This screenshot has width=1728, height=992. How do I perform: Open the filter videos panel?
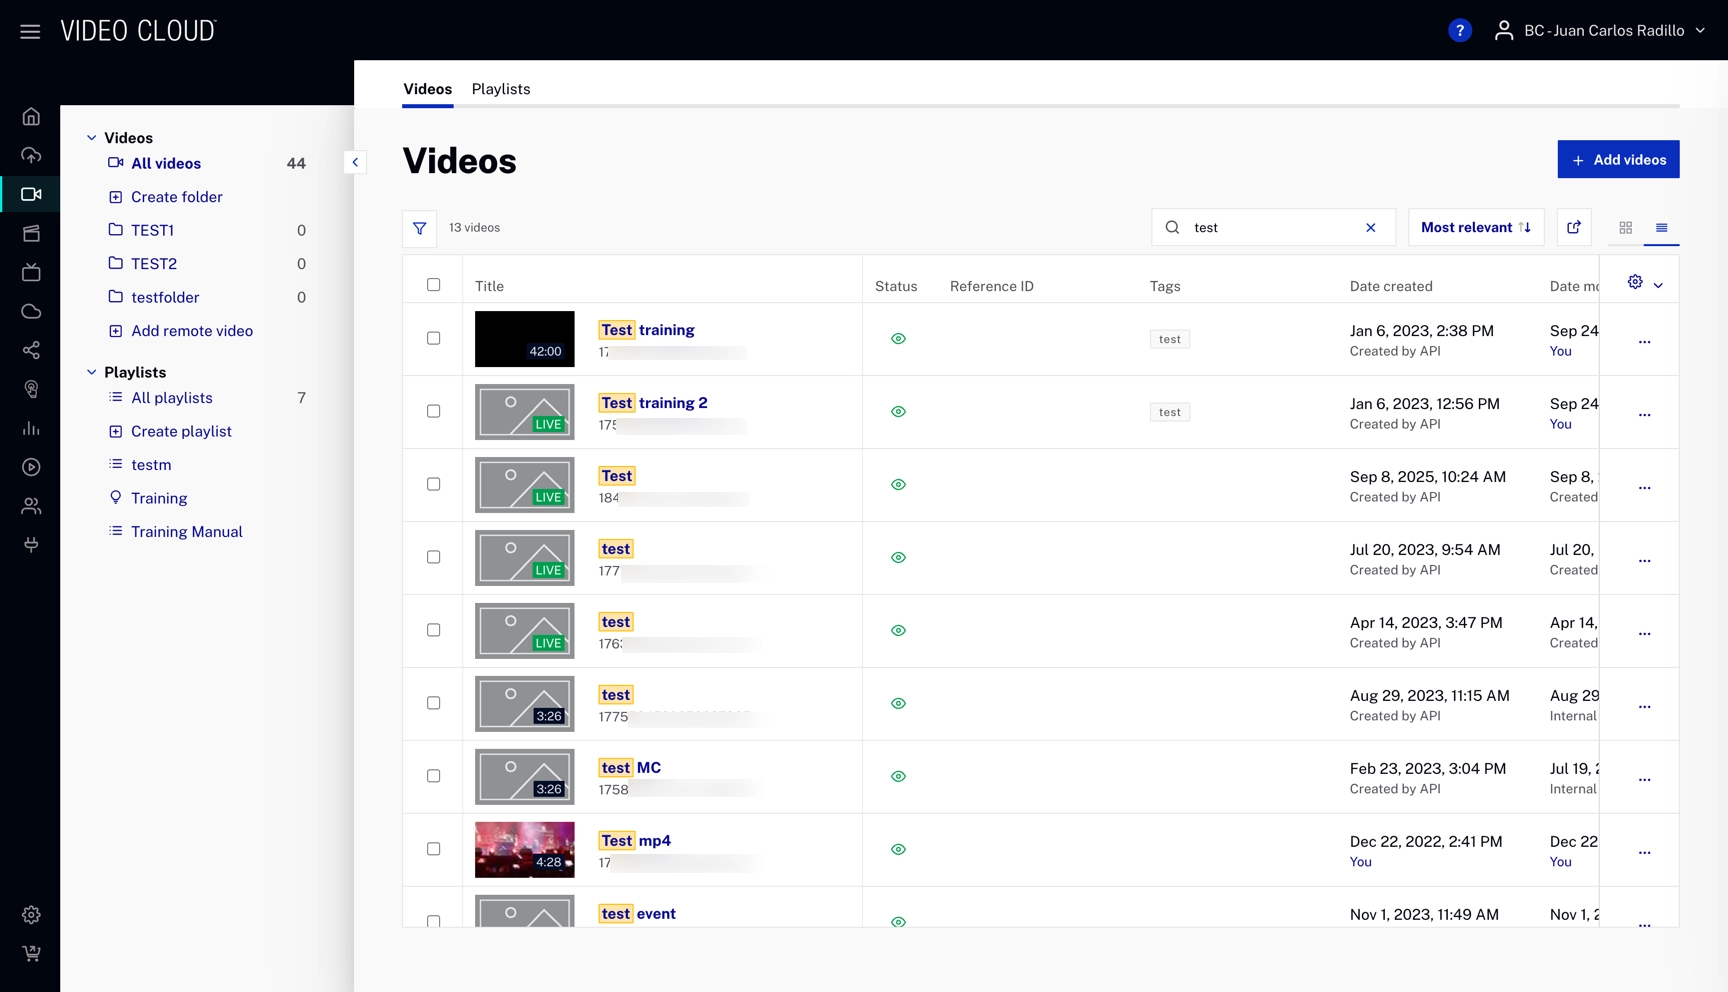click(x=419, y=228)
